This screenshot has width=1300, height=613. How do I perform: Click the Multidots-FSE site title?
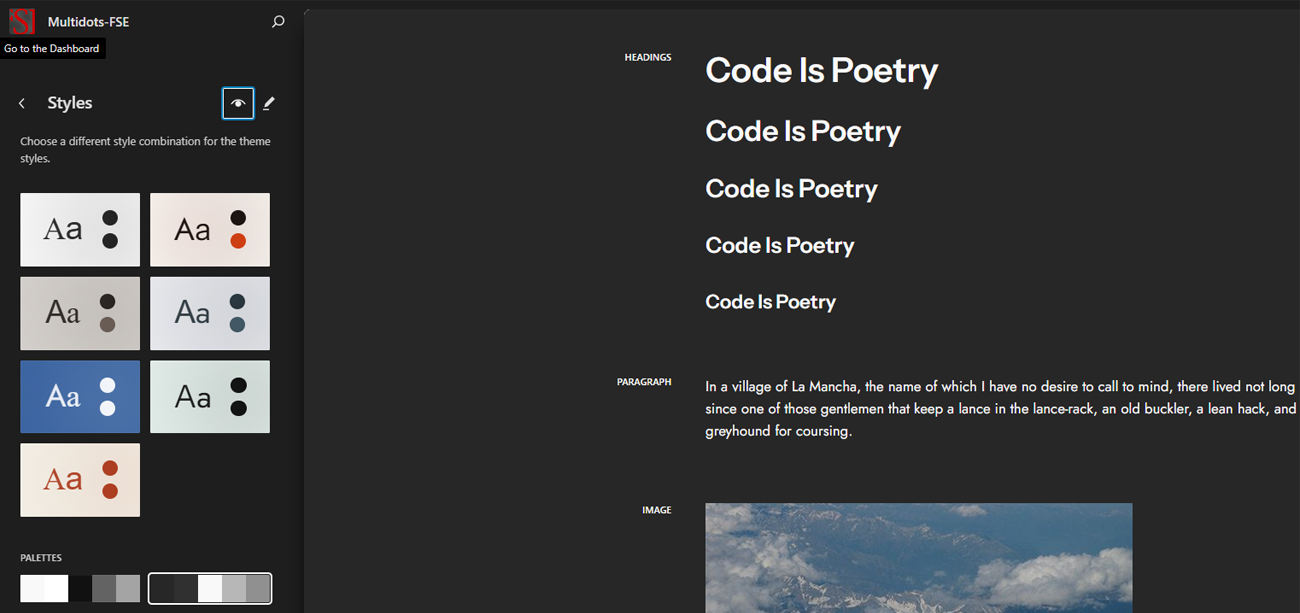click(88, 21)
